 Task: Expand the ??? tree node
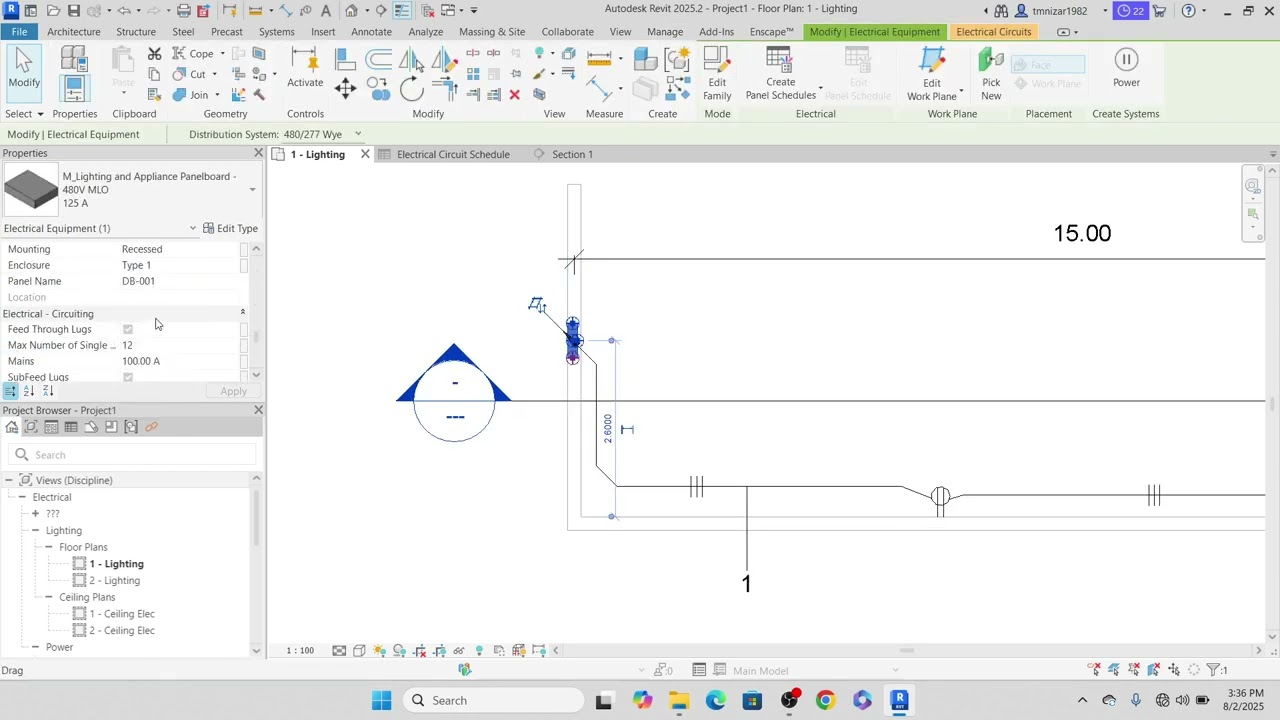(x=35, y=514)
